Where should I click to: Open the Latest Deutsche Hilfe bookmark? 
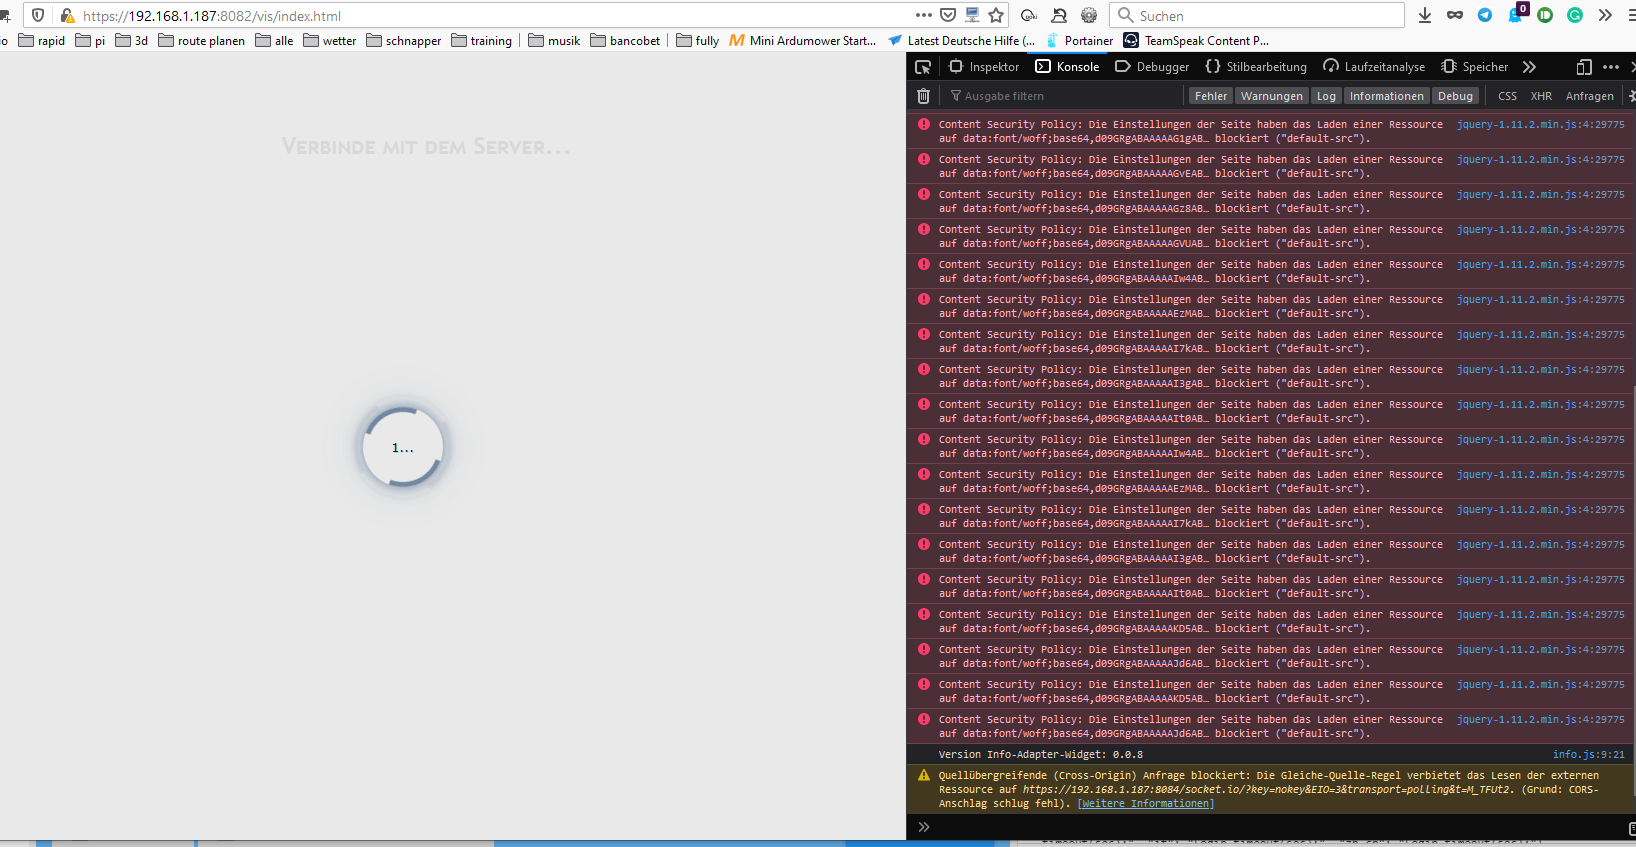click(962, 41)
